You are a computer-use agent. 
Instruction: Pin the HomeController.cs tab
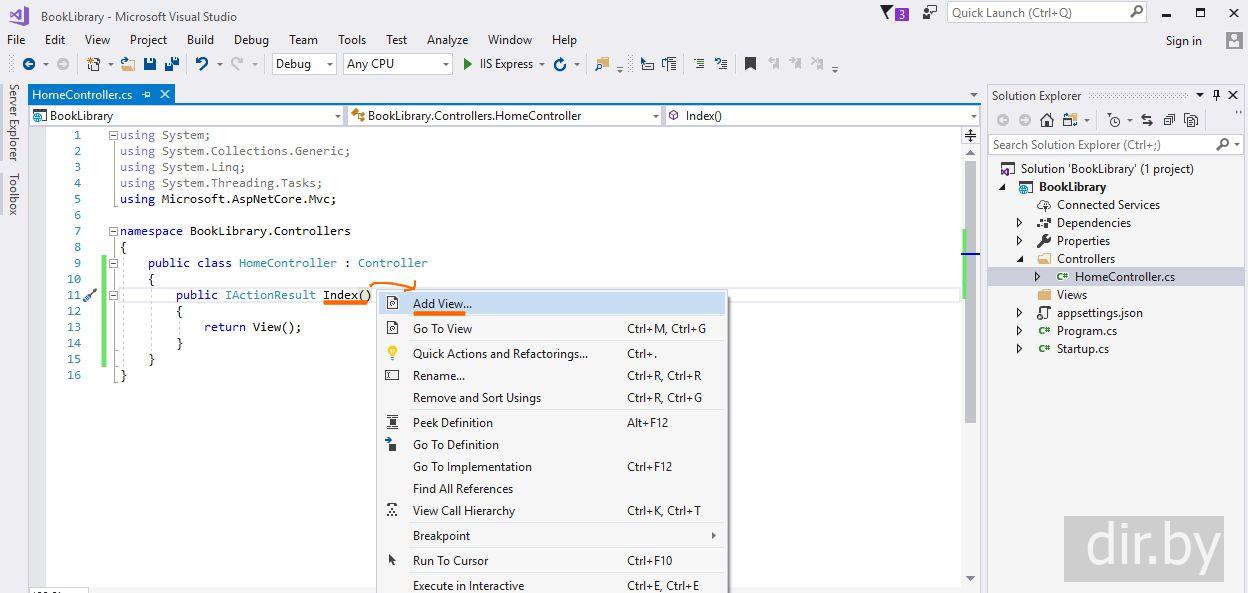point(147,94)
